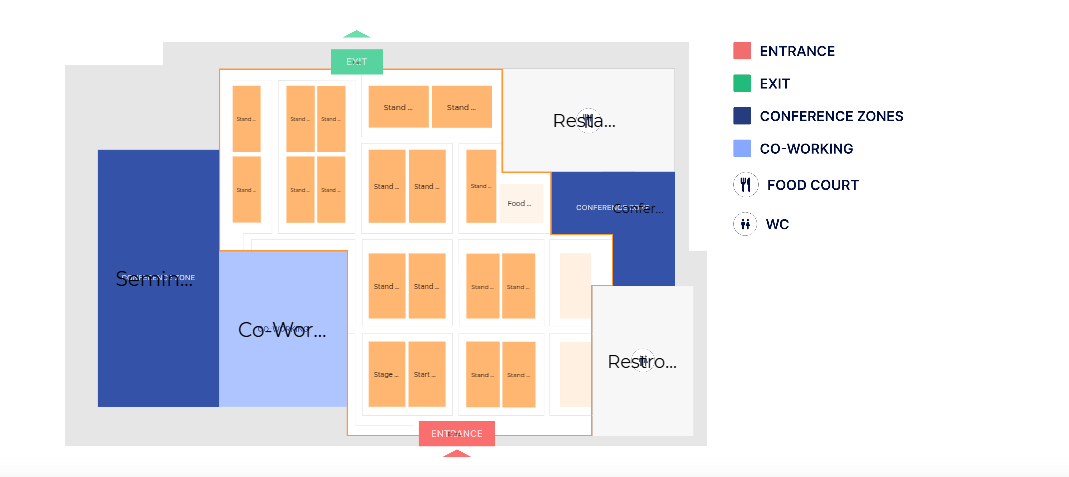This screenshot has width=1069, height=477.
Task: Click the Food Court legend icon
Action: point(745,185)
